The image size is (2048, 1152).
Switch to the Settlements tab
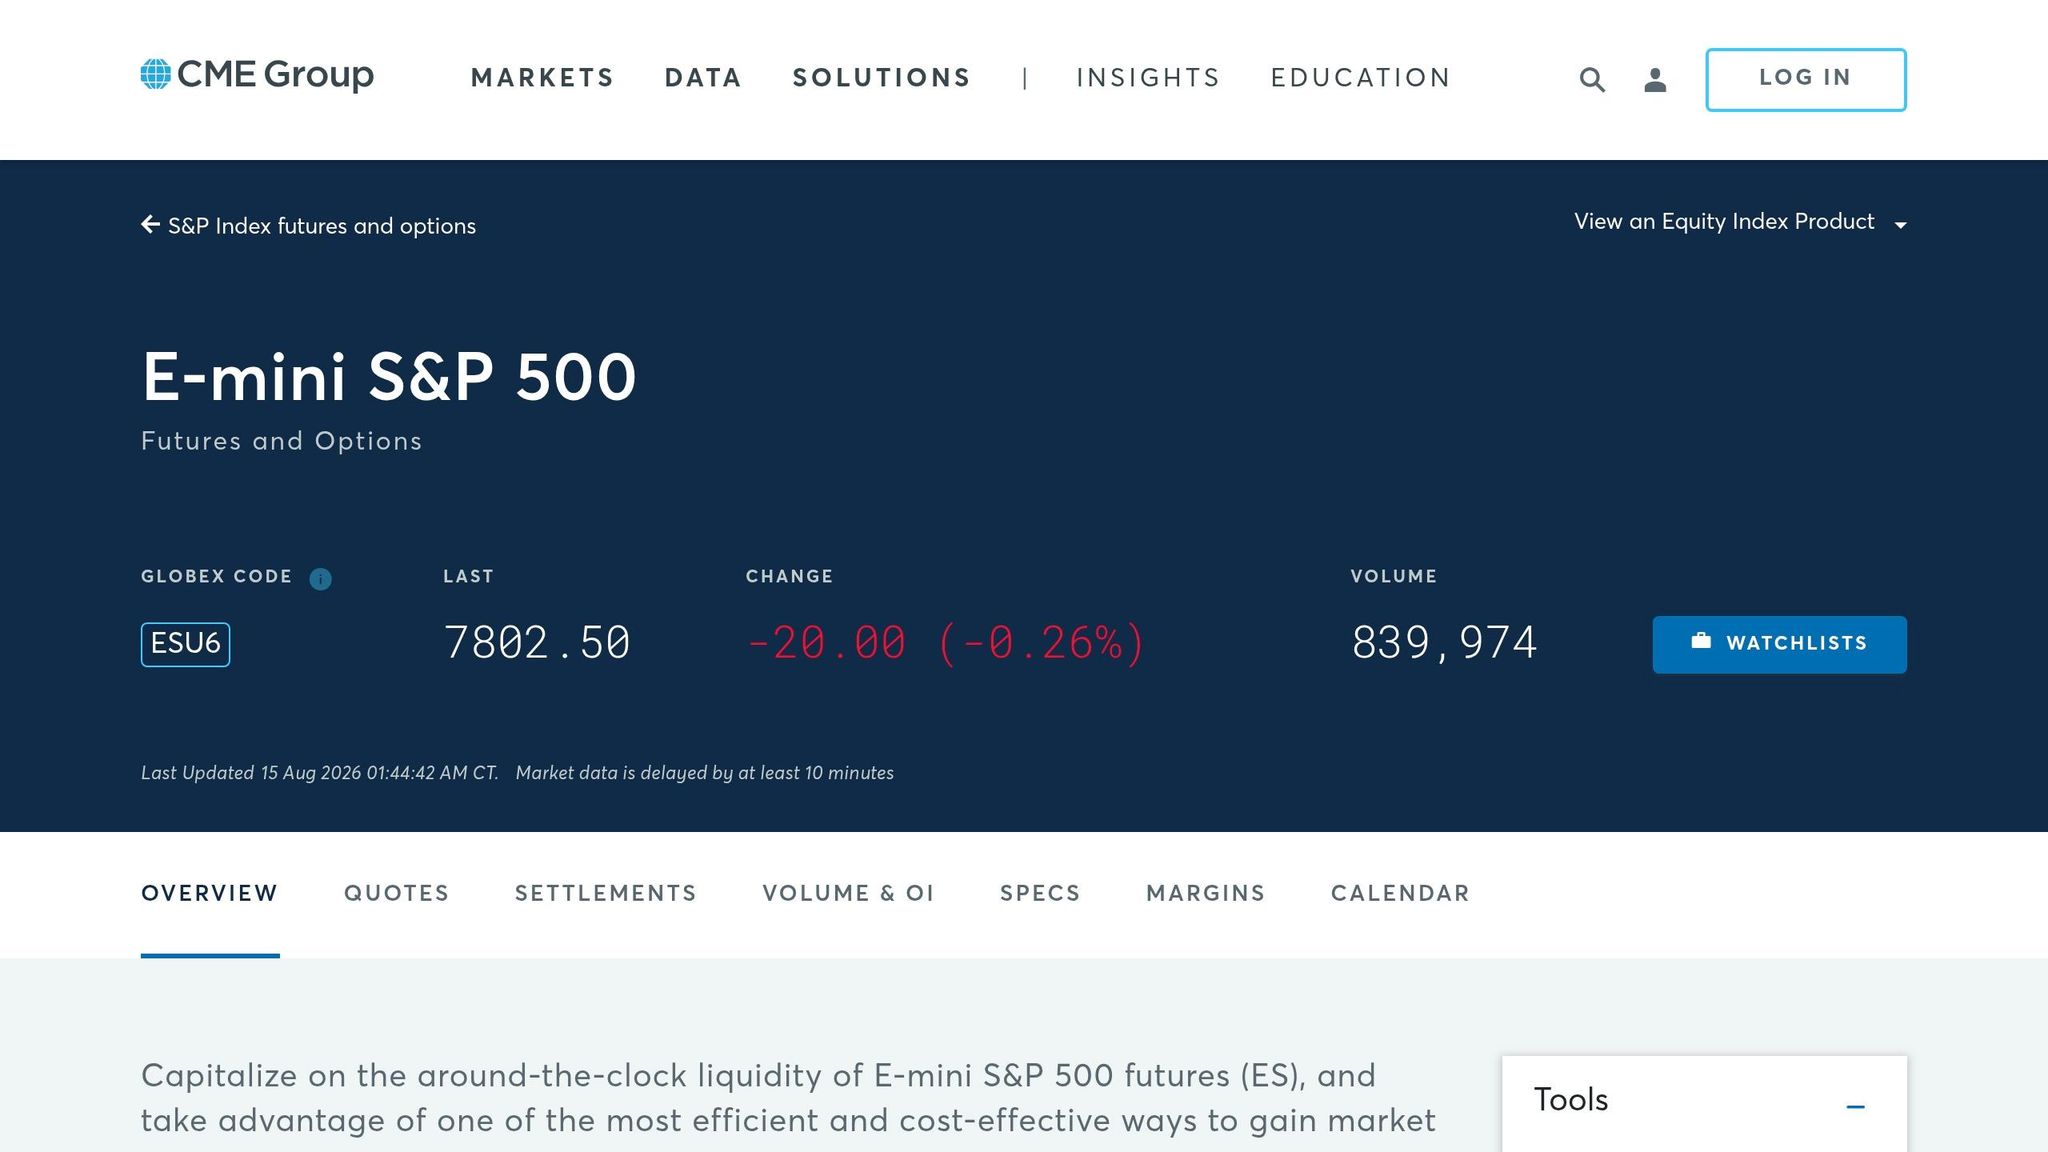(x=605, y=893)
